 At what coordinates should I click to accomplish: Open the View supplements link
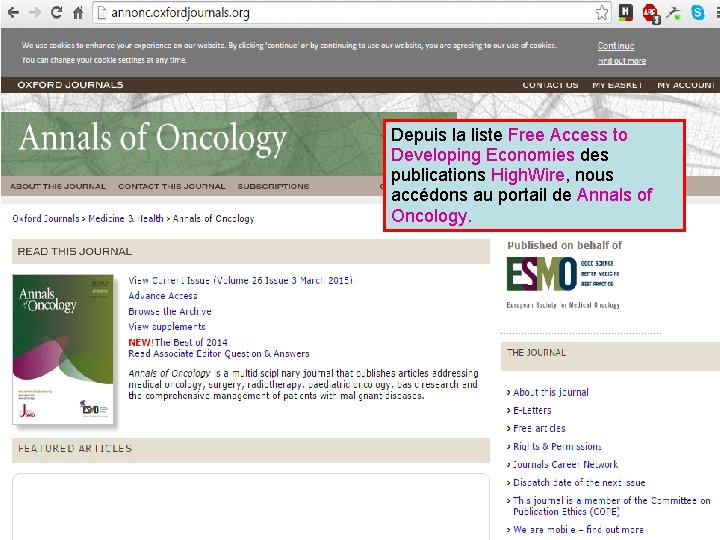point(167,327)
